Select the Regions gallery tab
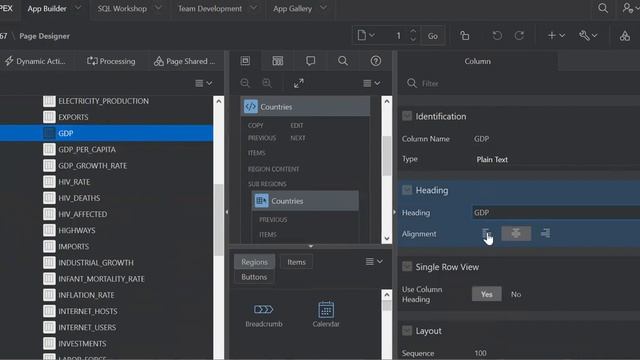This screenshot has width=640, height=360. (254, 262)
